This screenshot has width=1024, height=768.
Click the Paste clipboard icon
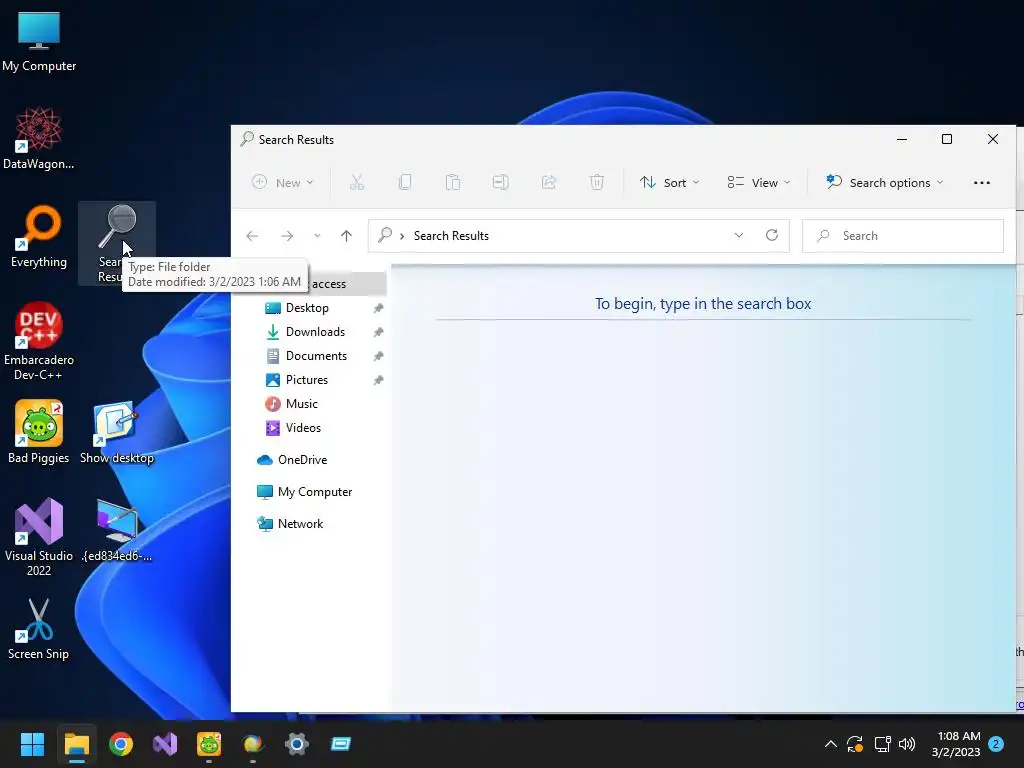click(x=453, y=183)
